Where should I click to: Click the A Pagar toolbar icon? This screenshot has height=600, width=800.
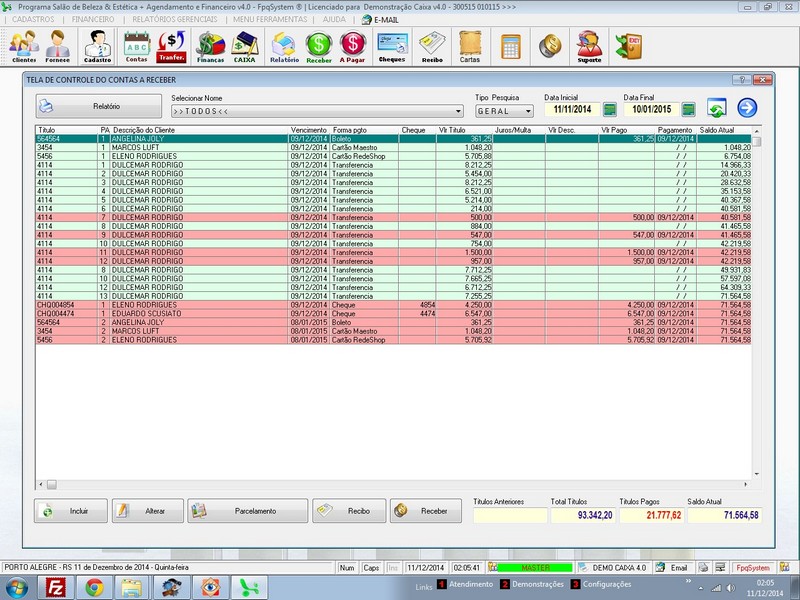352,46
